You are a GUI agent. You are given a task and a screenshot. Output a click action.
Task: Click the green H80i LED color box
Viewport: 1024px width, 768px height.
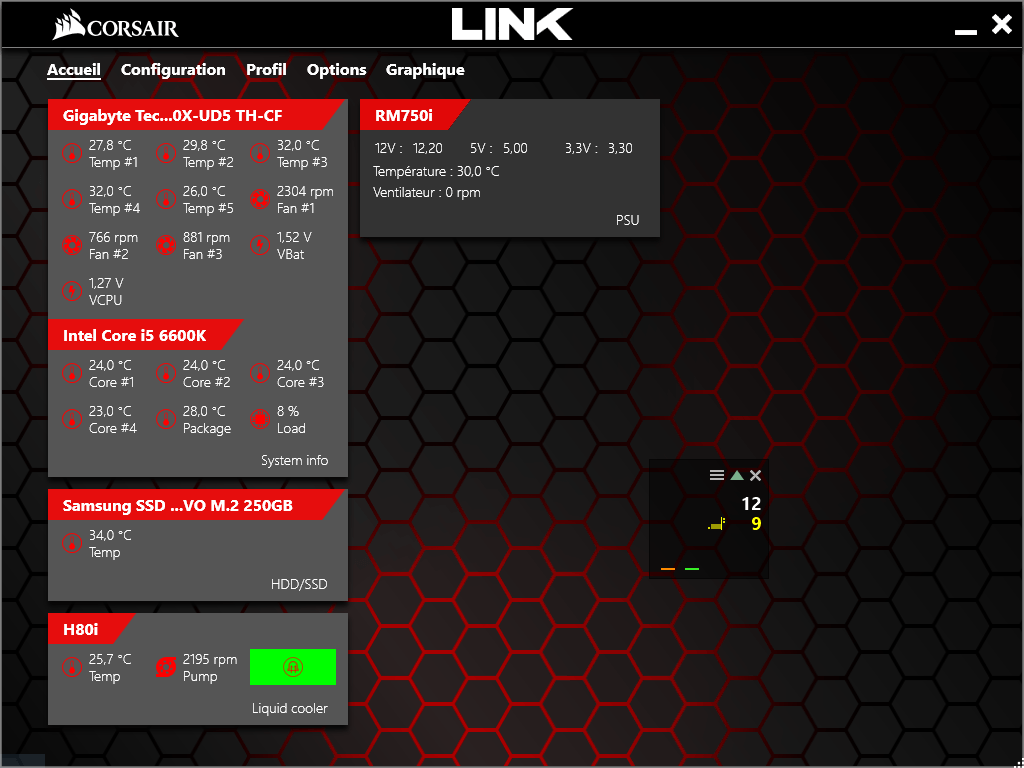[x=293, y=667]
